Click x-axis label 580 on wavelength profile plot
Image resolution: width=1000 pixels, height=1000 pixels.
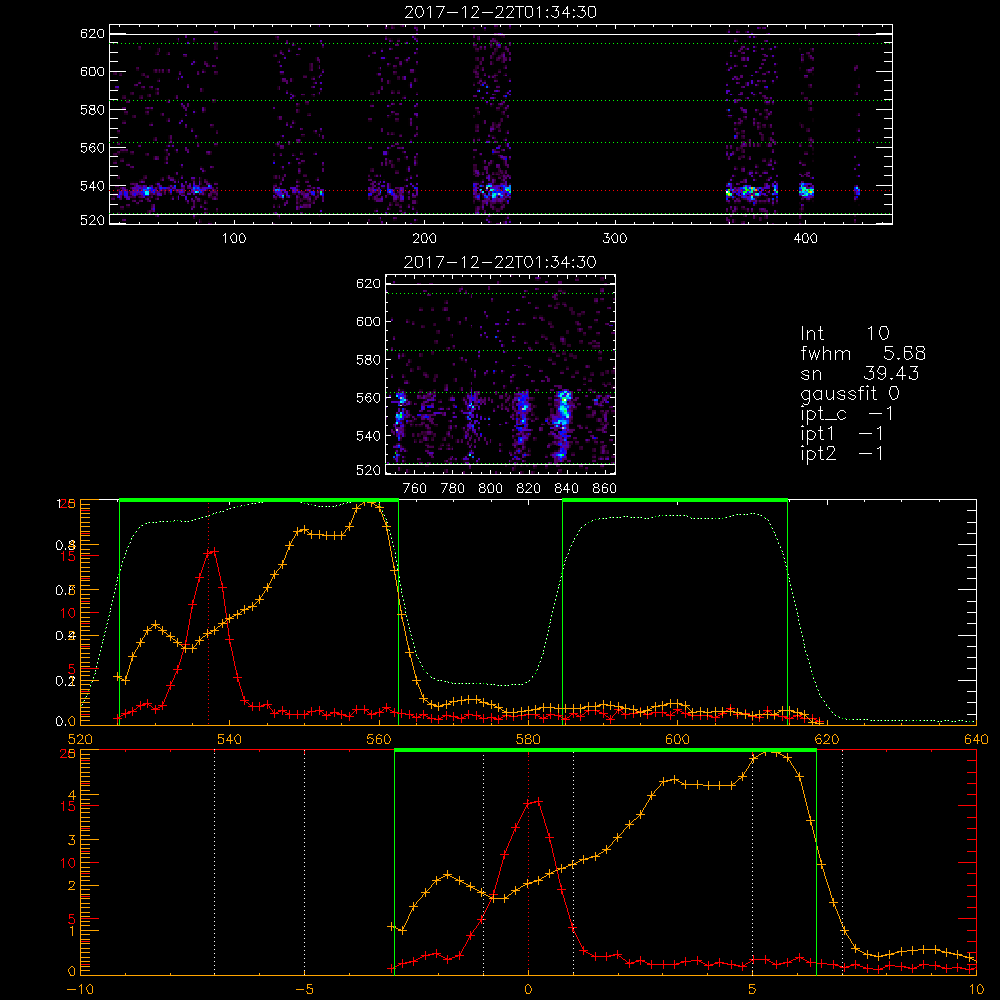click(529, 739)
